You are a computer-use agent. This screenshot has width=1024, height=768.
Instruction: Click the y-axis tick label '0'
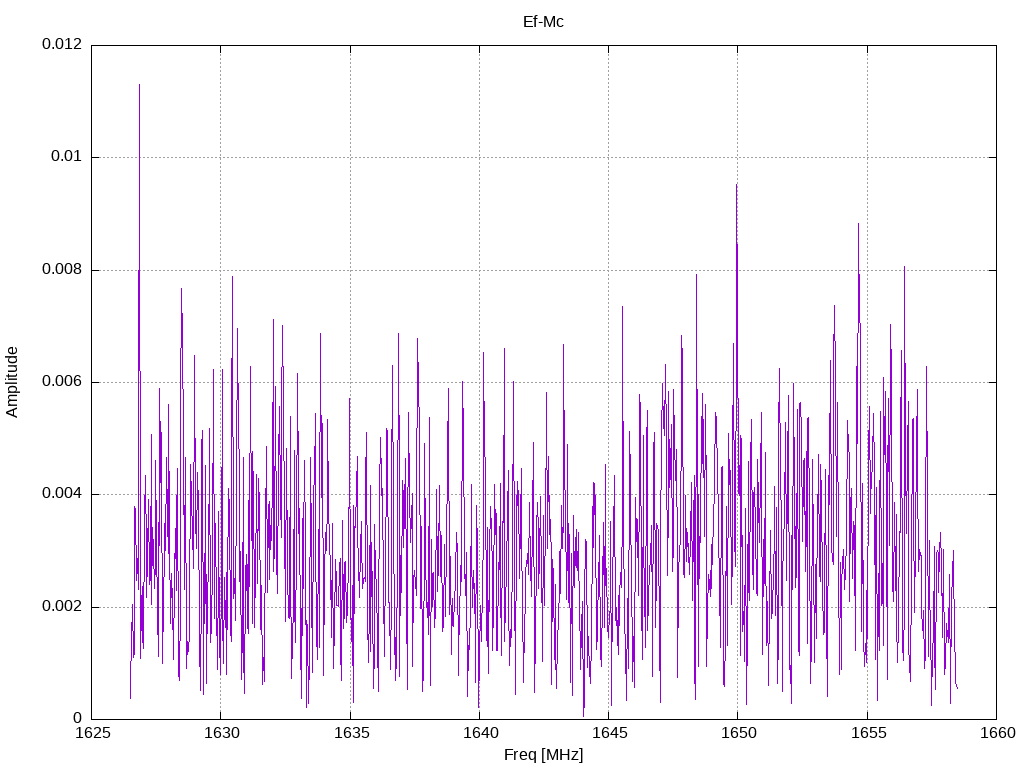[78, 718]
